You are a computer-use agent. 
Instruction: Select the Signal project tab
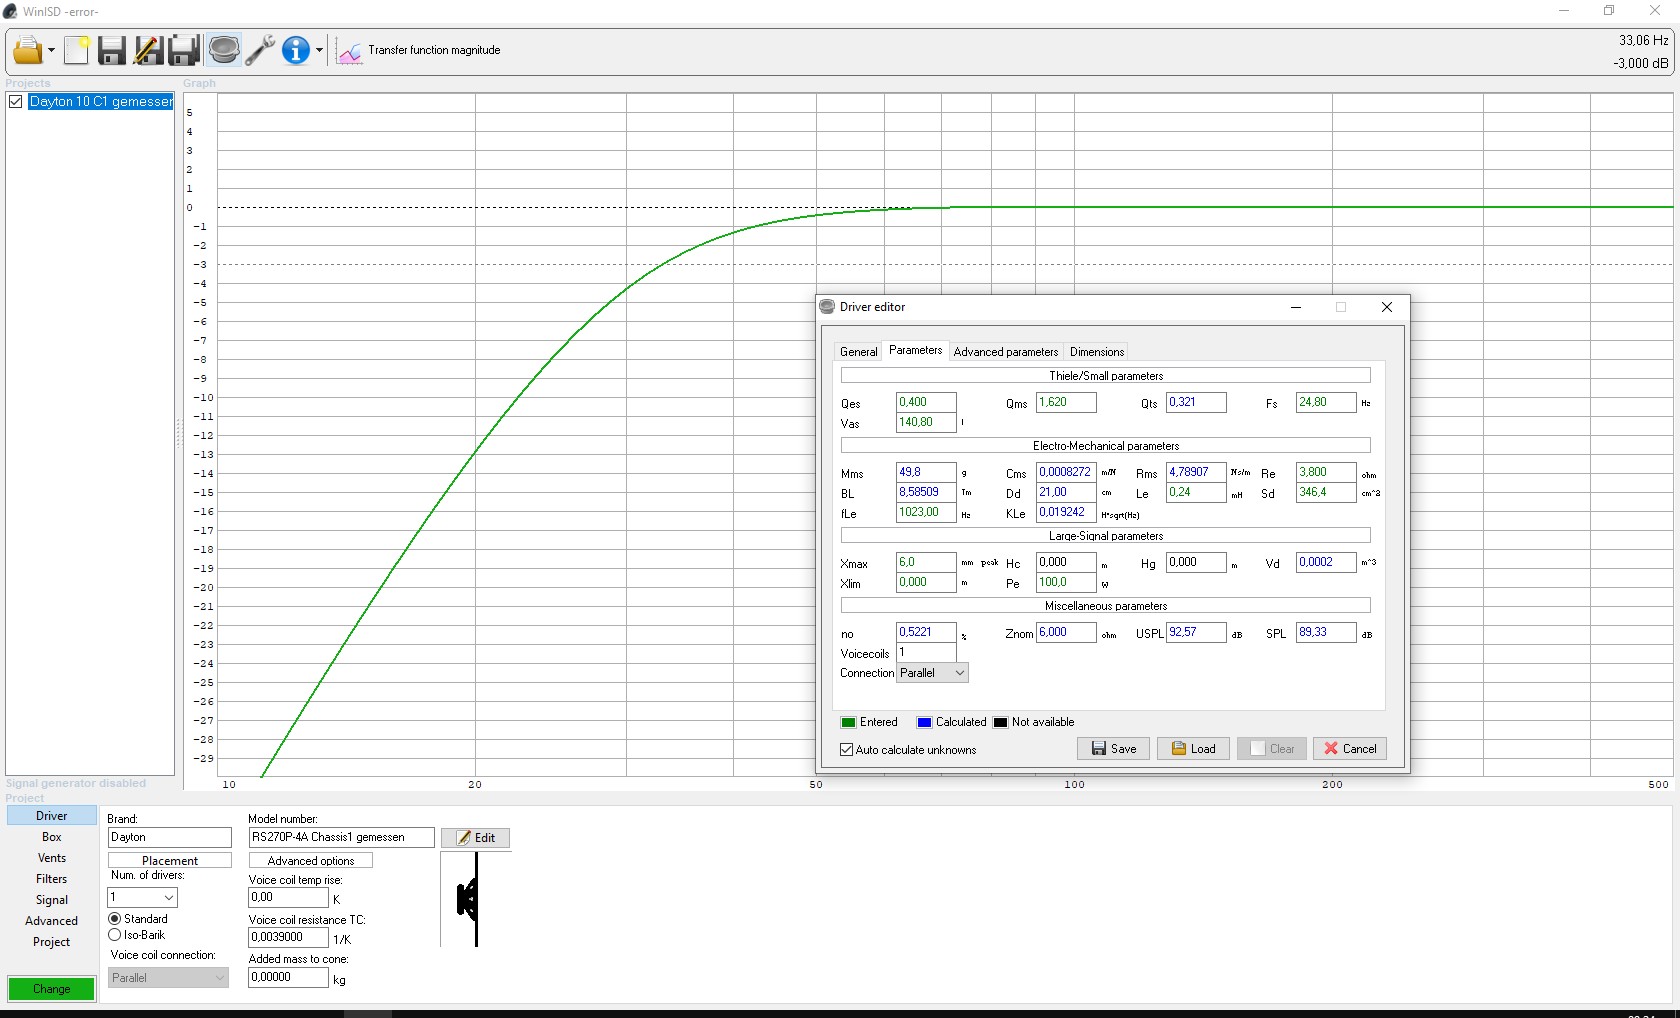tap(52, 900)
